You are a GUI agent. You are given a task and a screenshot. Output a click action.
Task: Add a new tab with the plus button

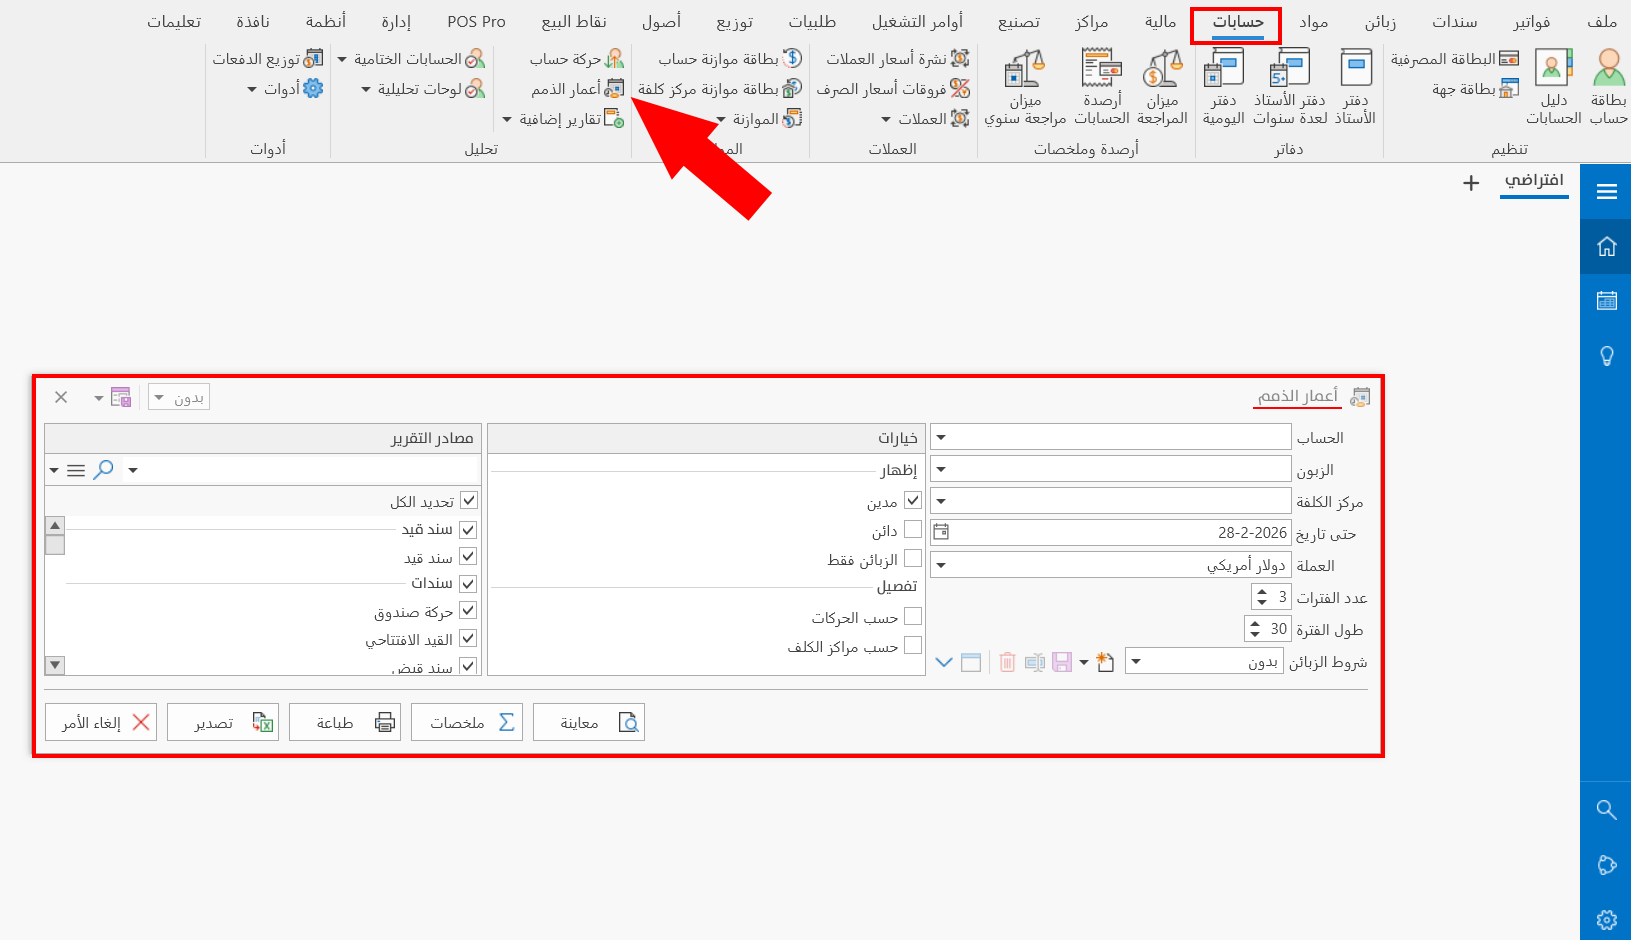[x=1471, y=182]
